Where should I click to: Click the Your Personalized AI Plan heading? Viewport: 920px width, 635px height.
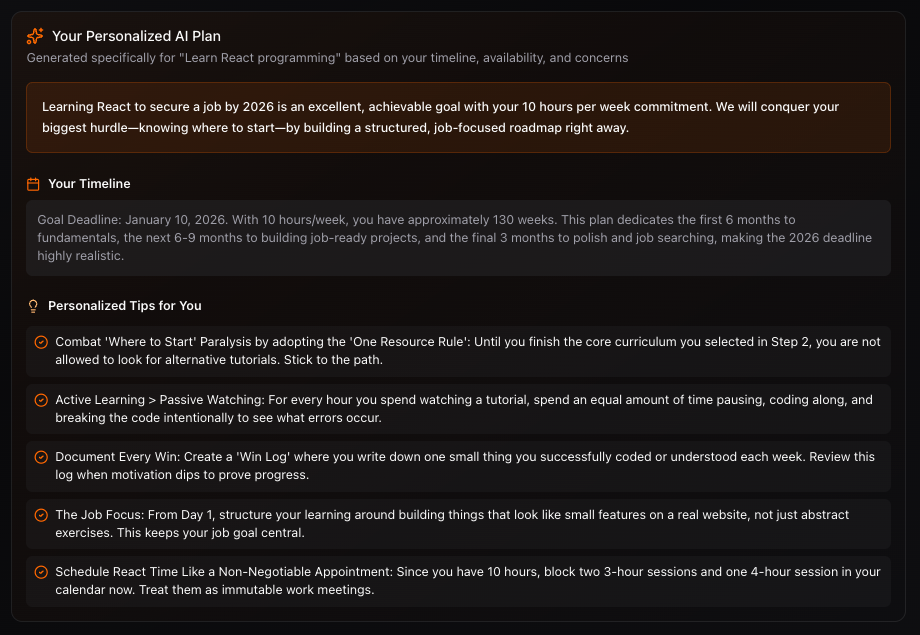tap(136, 36)
